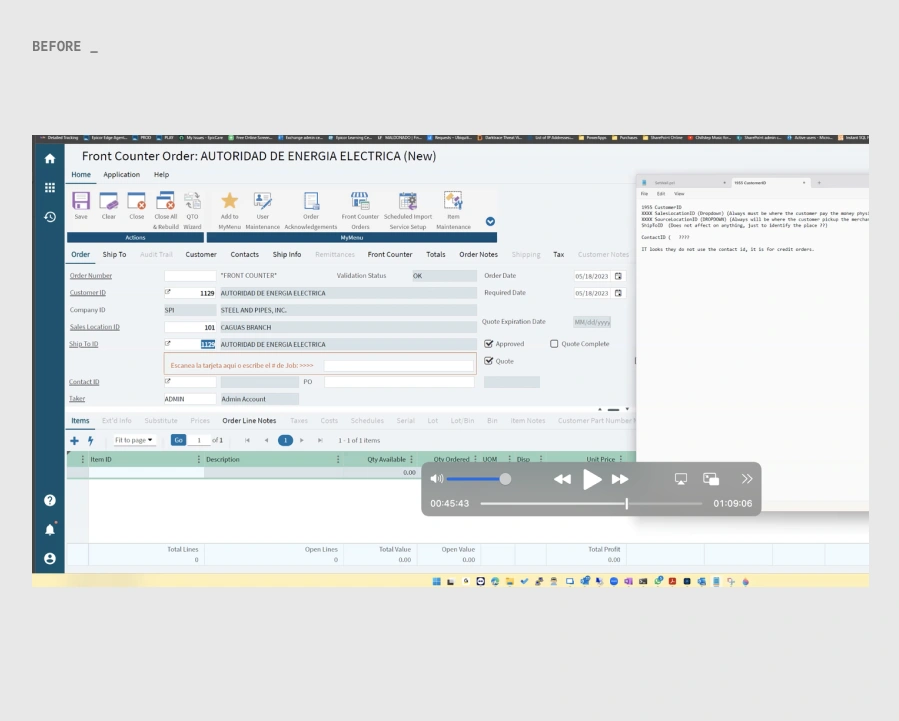Open Description column options menu
The width and height of the screenshot is (899, 721).
pyautogui.click(x=338, y=459)
